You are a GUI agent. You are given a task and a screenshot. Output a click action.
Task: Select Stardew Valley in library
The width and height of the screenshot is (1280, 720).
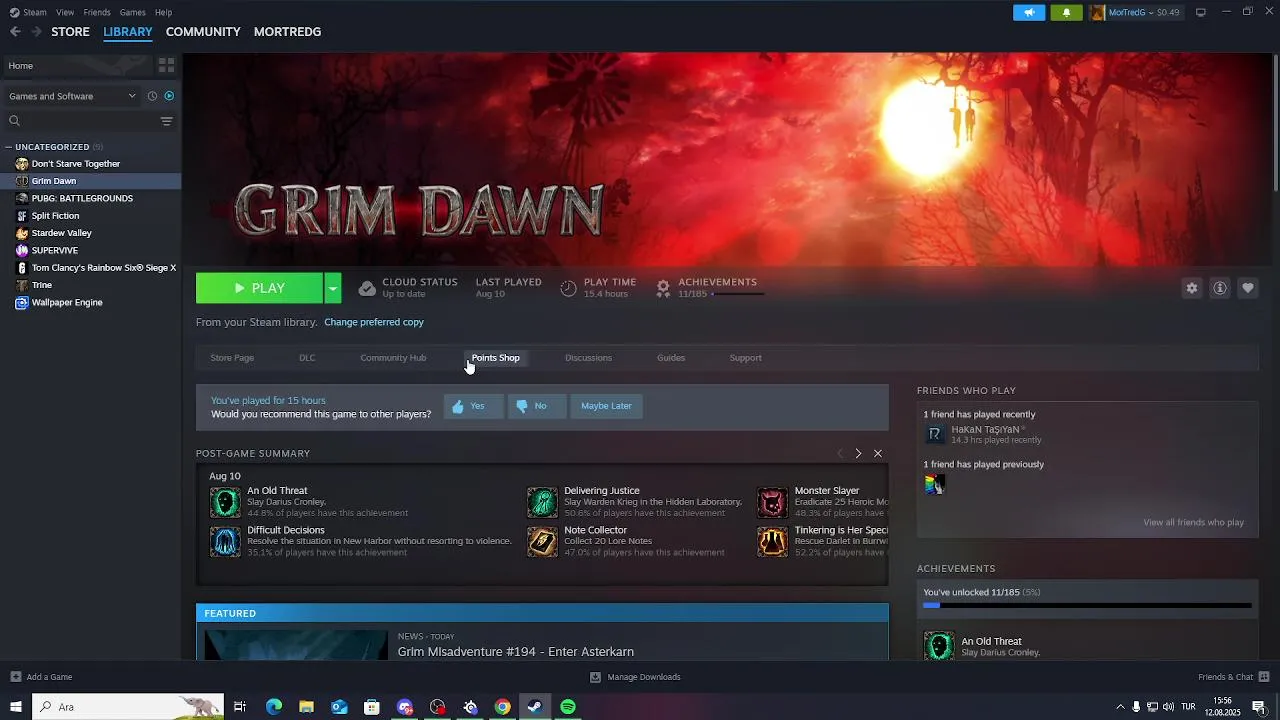point(90,233)
